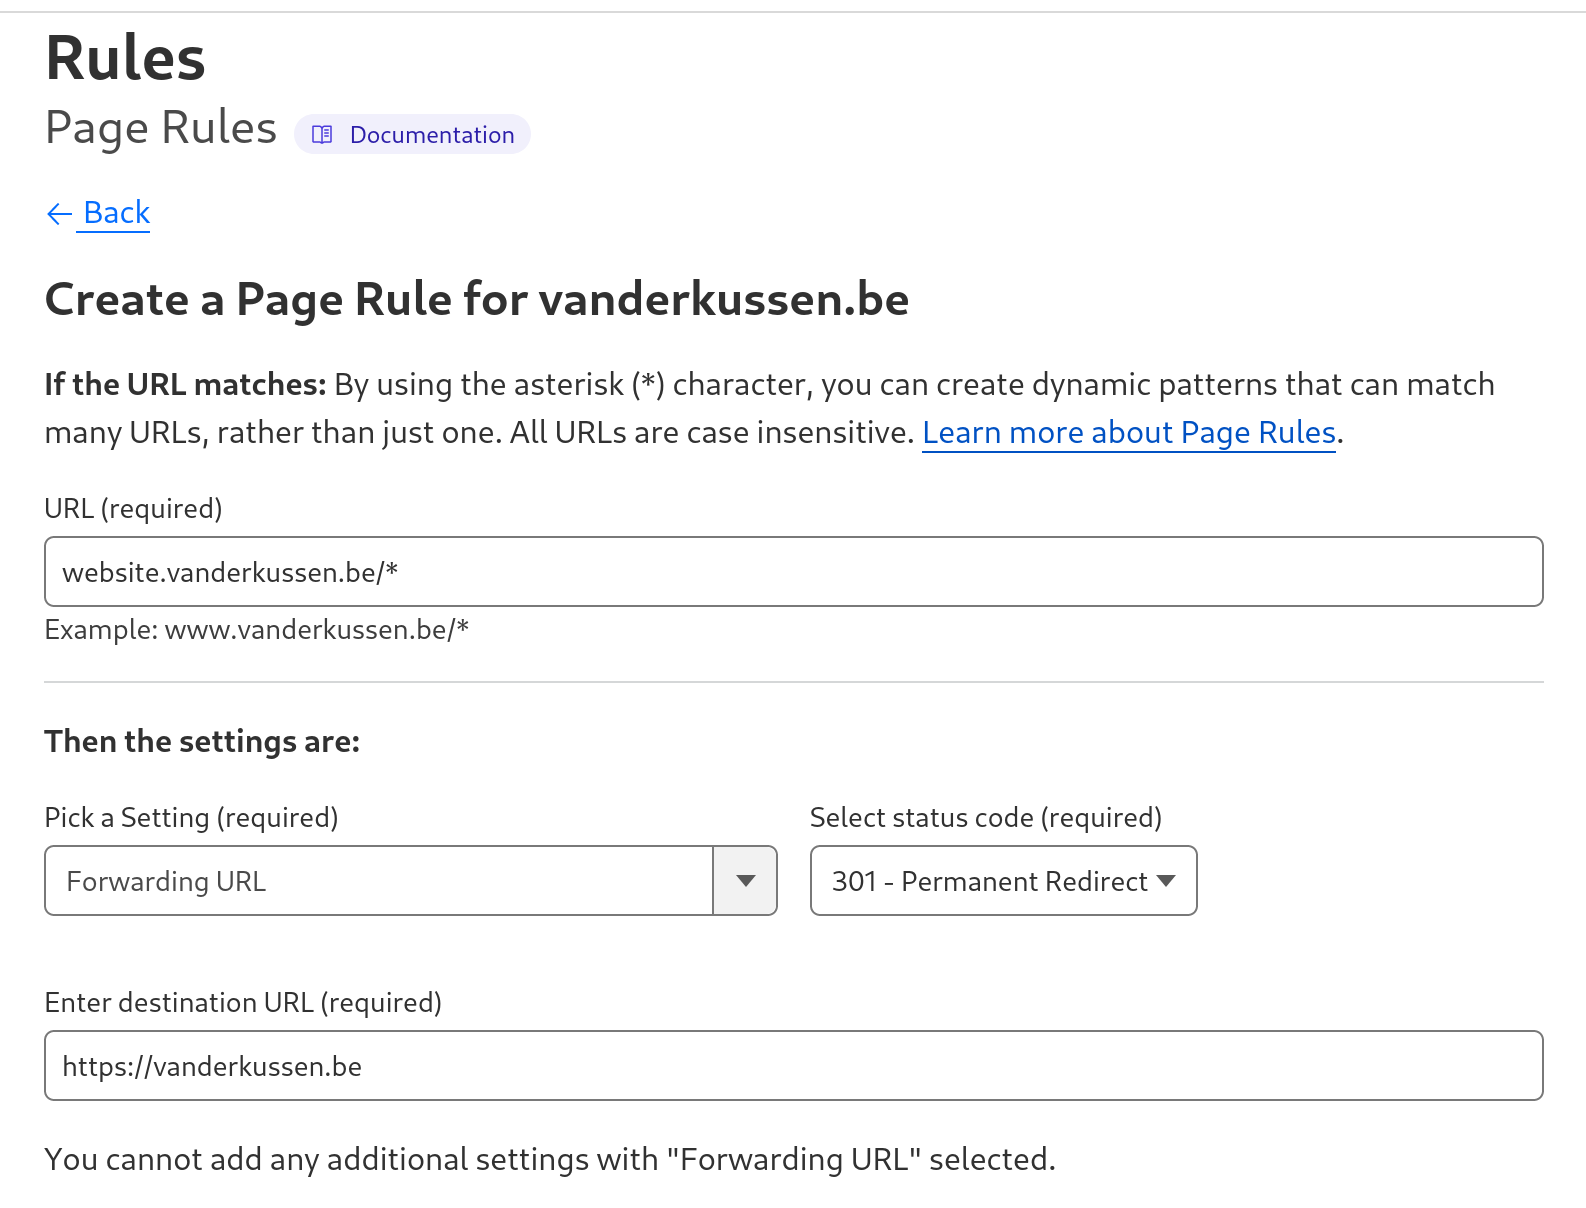Image resolution: width=1586 pixels, height=1208 pixels.
Task: Click the Example www.vanderkussen.be/* hint text
Action: (x=257, y=630)
